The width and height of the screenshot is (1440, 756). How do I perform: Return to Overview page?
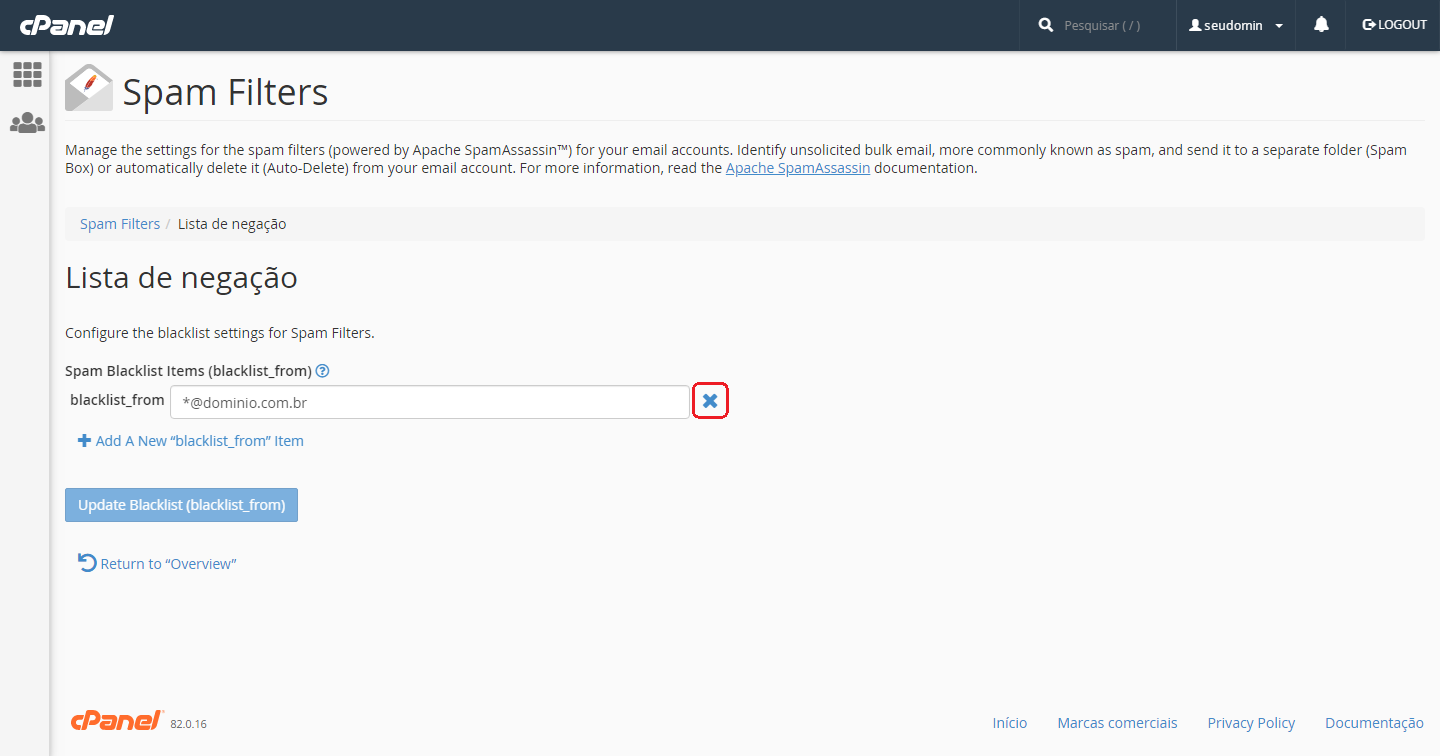(x=157, y=564)
